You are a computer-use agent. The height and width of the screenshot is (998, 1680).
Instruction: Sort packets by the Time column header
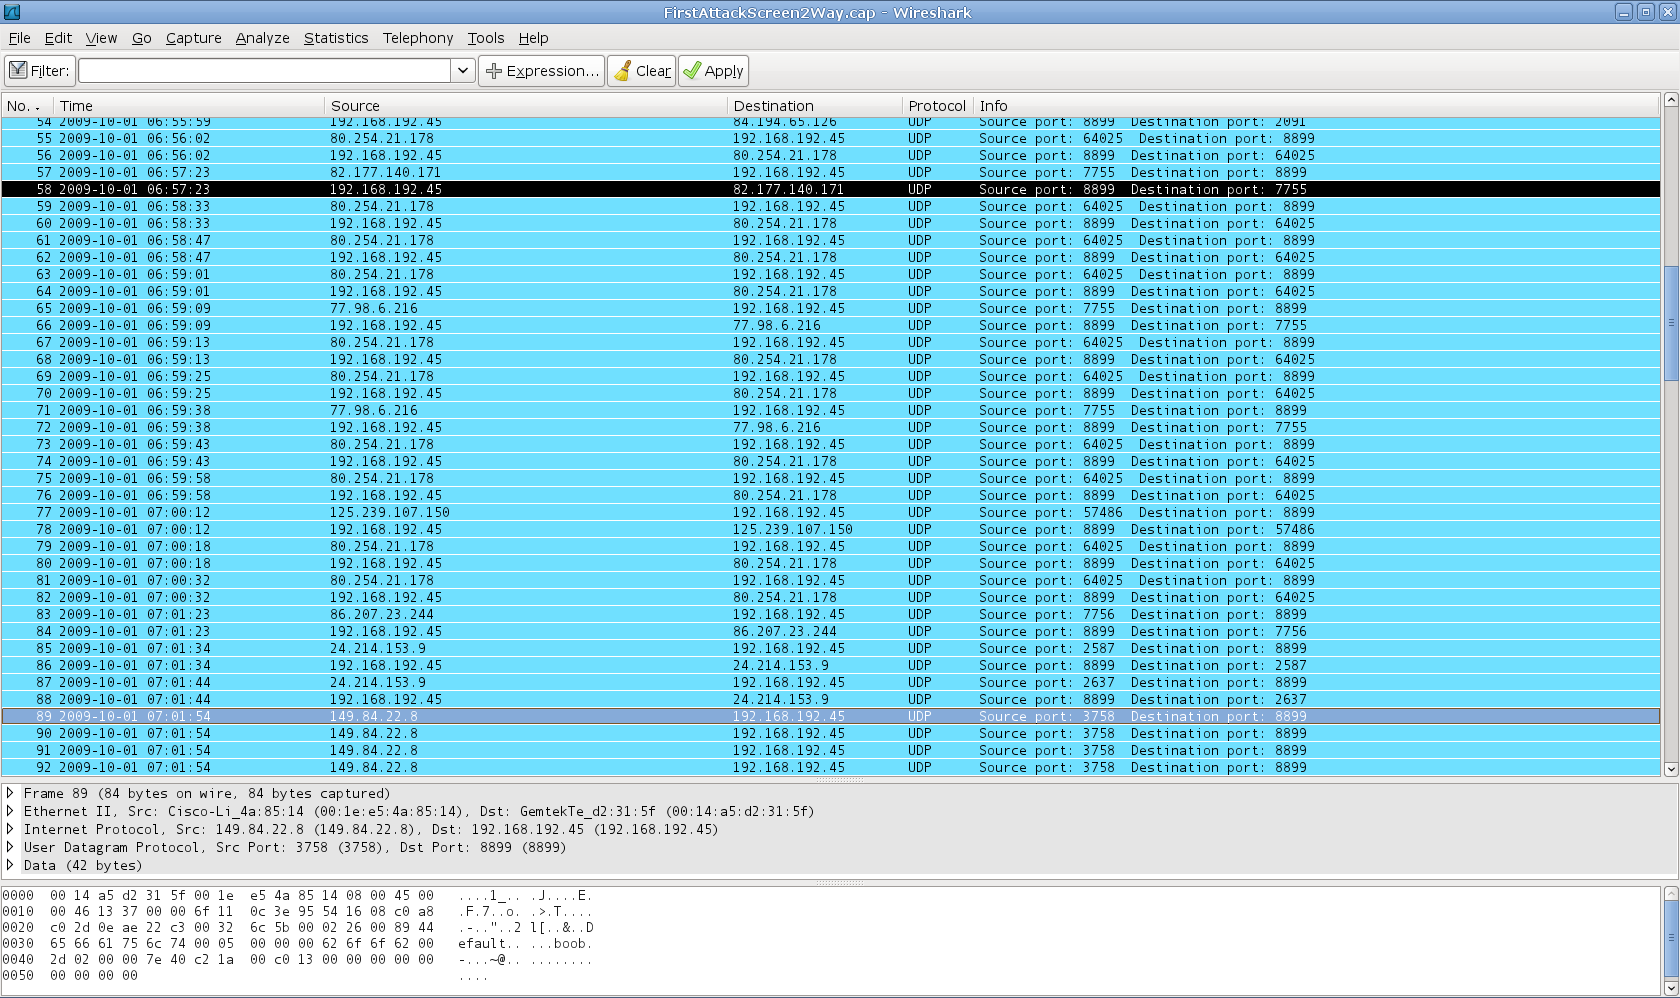pos(190,105)
